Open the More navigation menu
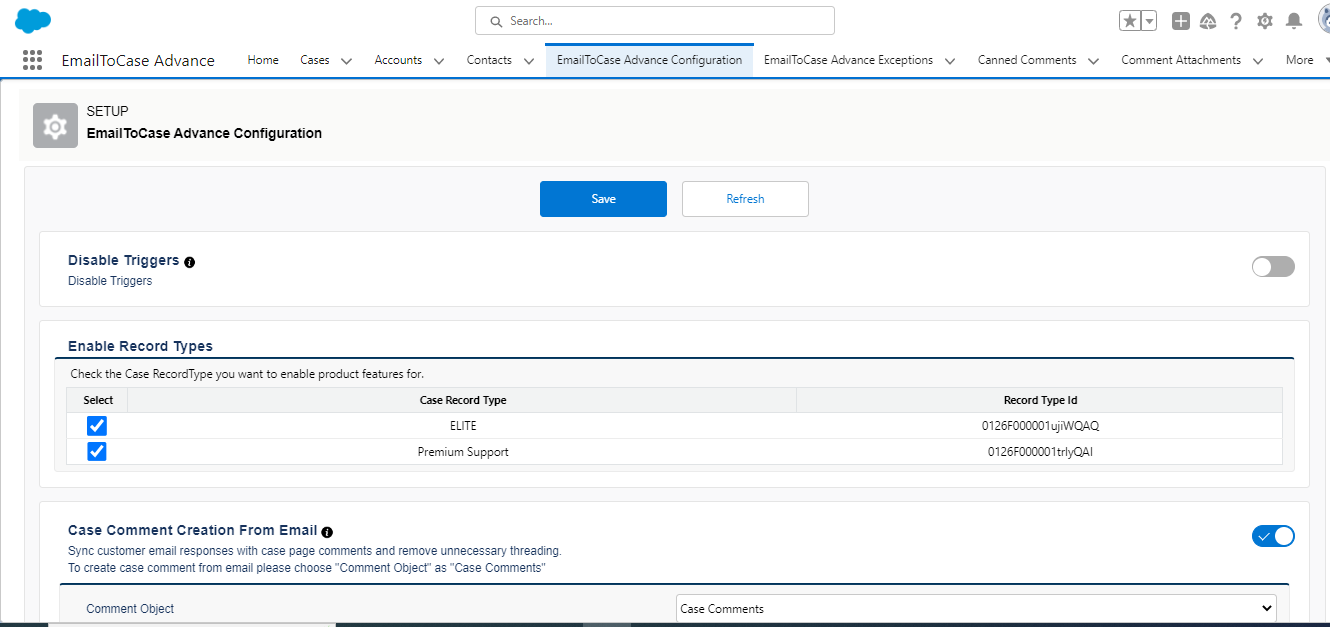The height and width of the screenshot is (627, 1330). [x=1306, y=60]
